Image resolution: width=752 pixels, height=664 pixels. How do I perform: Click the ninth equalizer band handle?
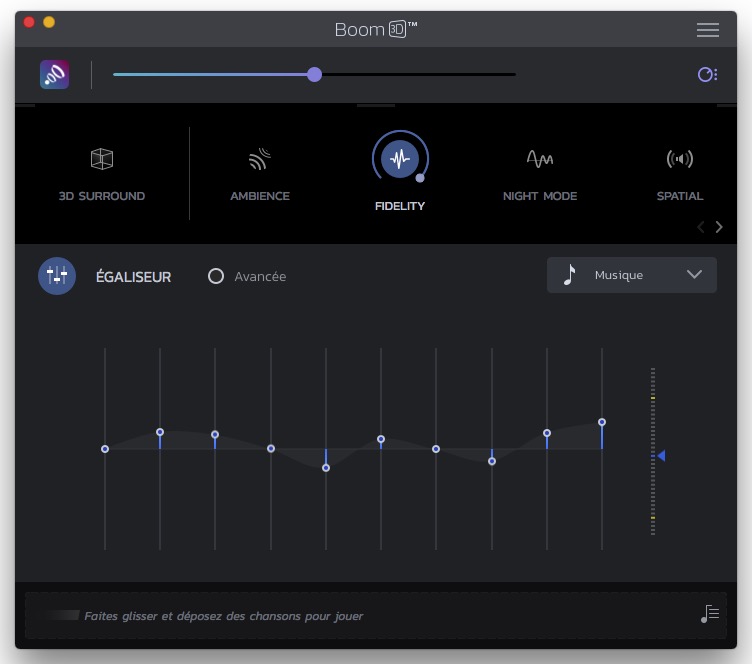pyautogui.click(x=547, y=433)
